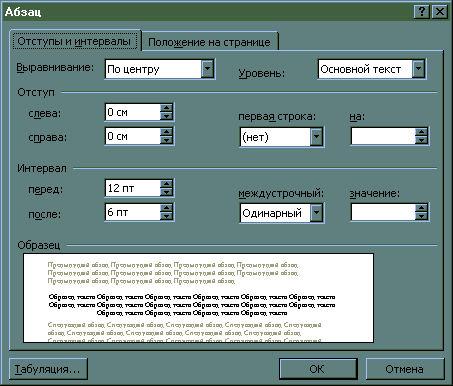Open the Уровень dropdown arrow
The width and height of the screenshot is (453, 386).
point(418,69)
